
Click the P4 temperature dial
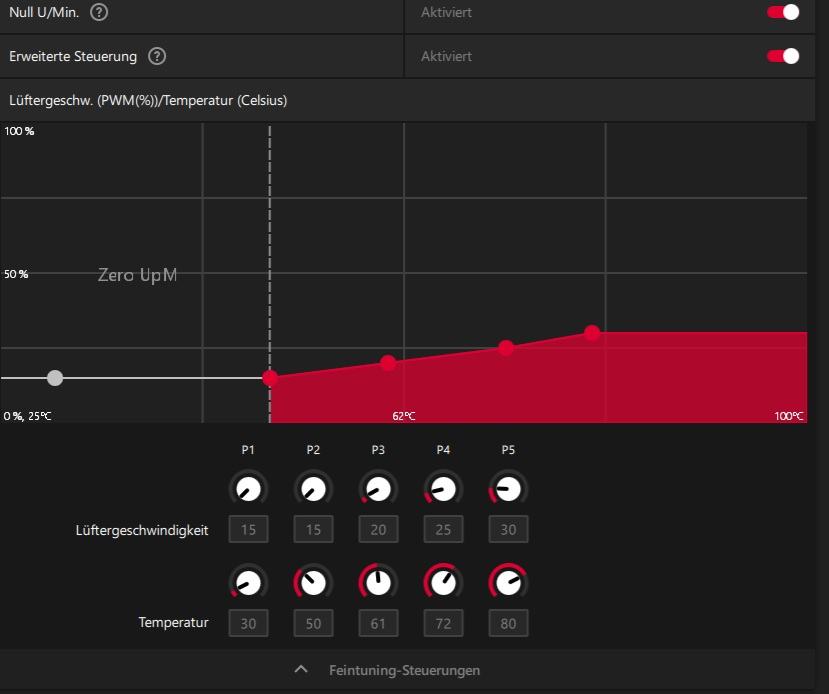click(443, 583)
